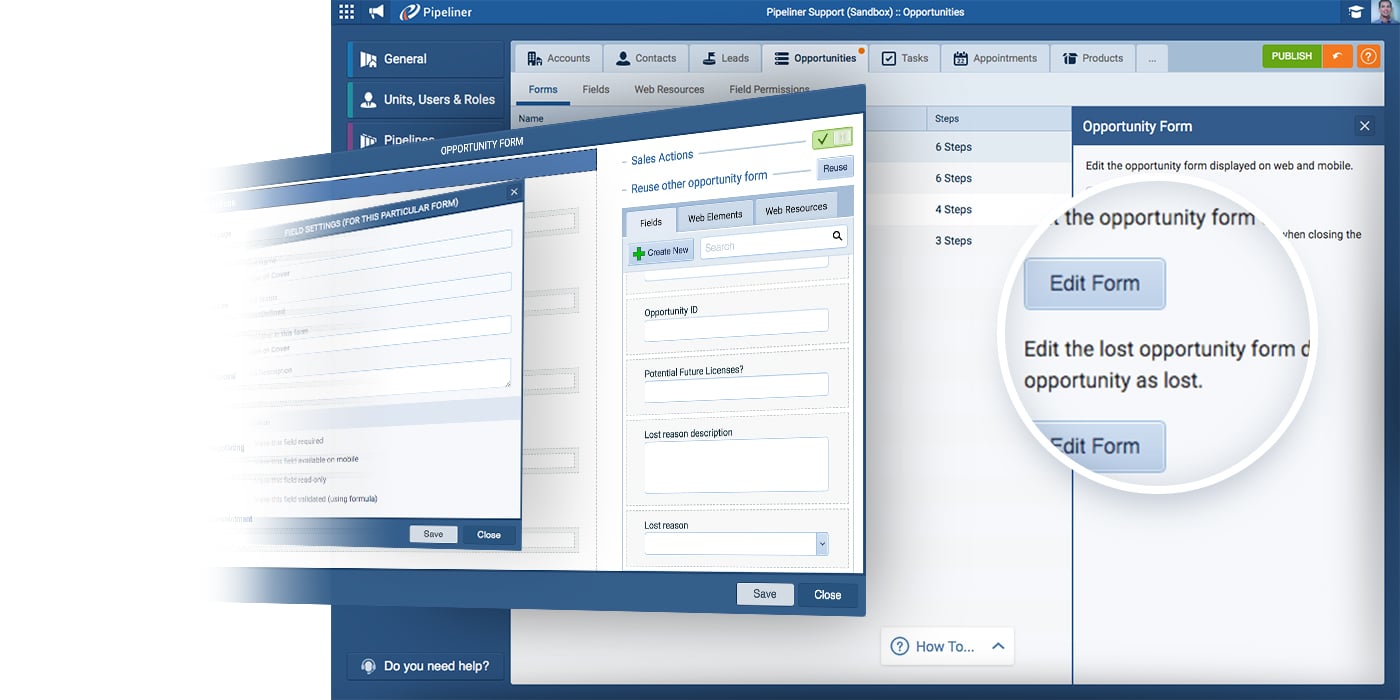The width and height of the screenshot is (1400, 700).
Task: Toggle the Sales Actions green switch
Action: point(832,138)
